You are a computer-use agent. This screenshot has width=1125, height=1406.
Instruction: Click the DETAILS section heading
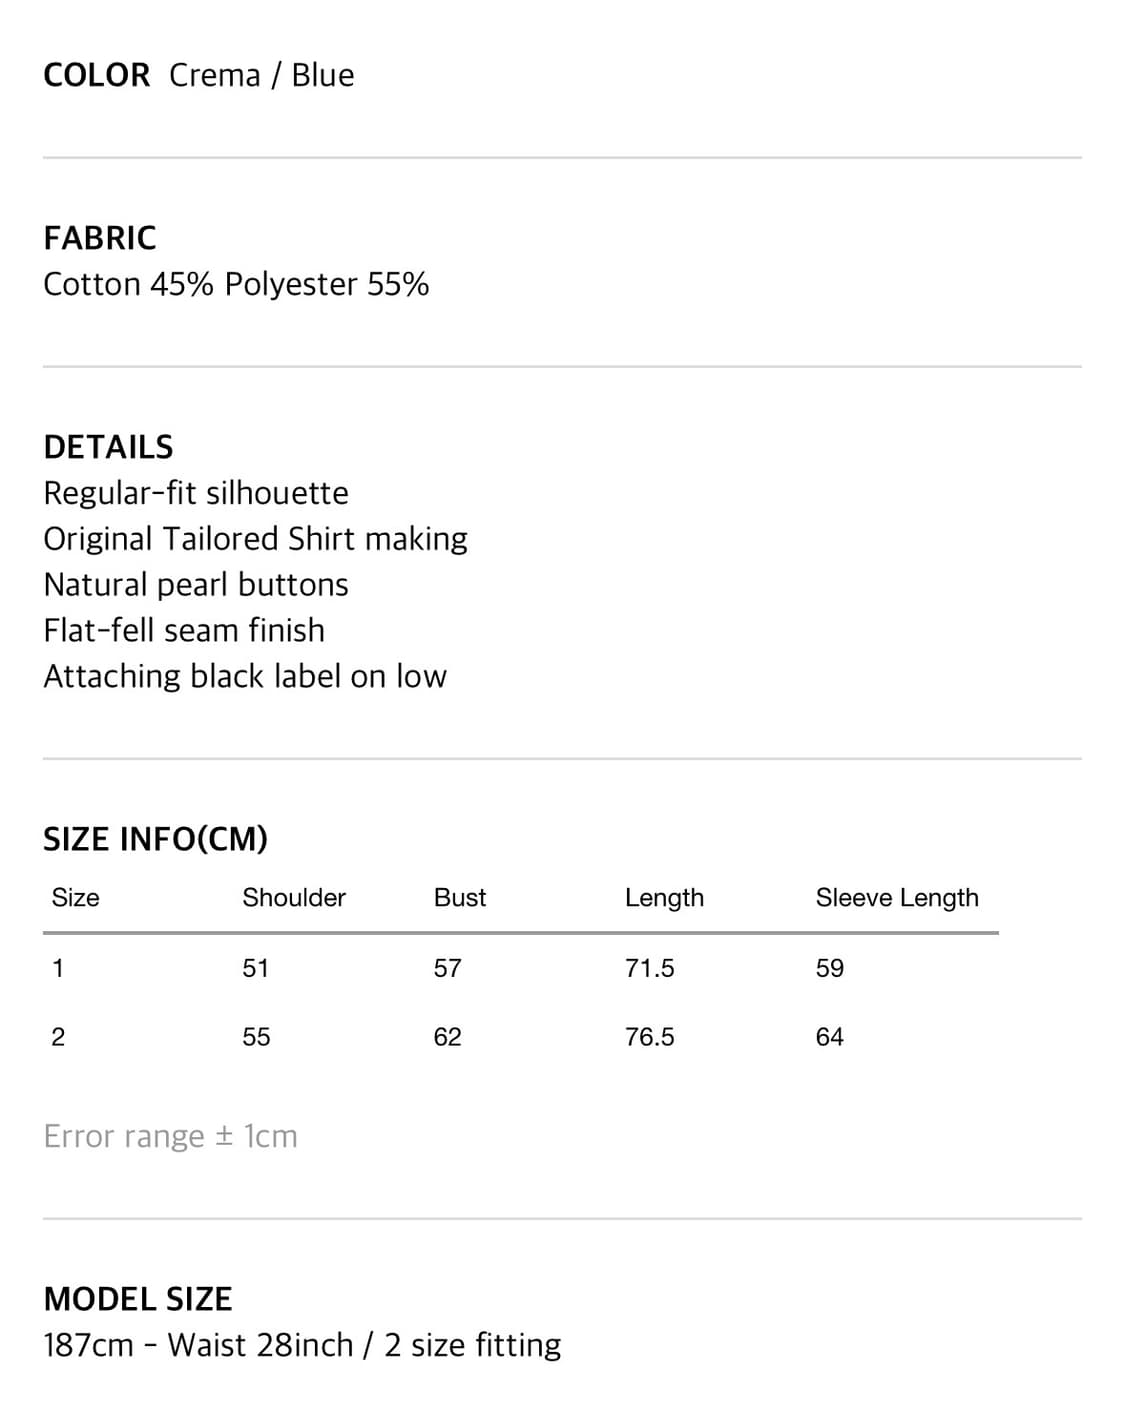[108, 447]
